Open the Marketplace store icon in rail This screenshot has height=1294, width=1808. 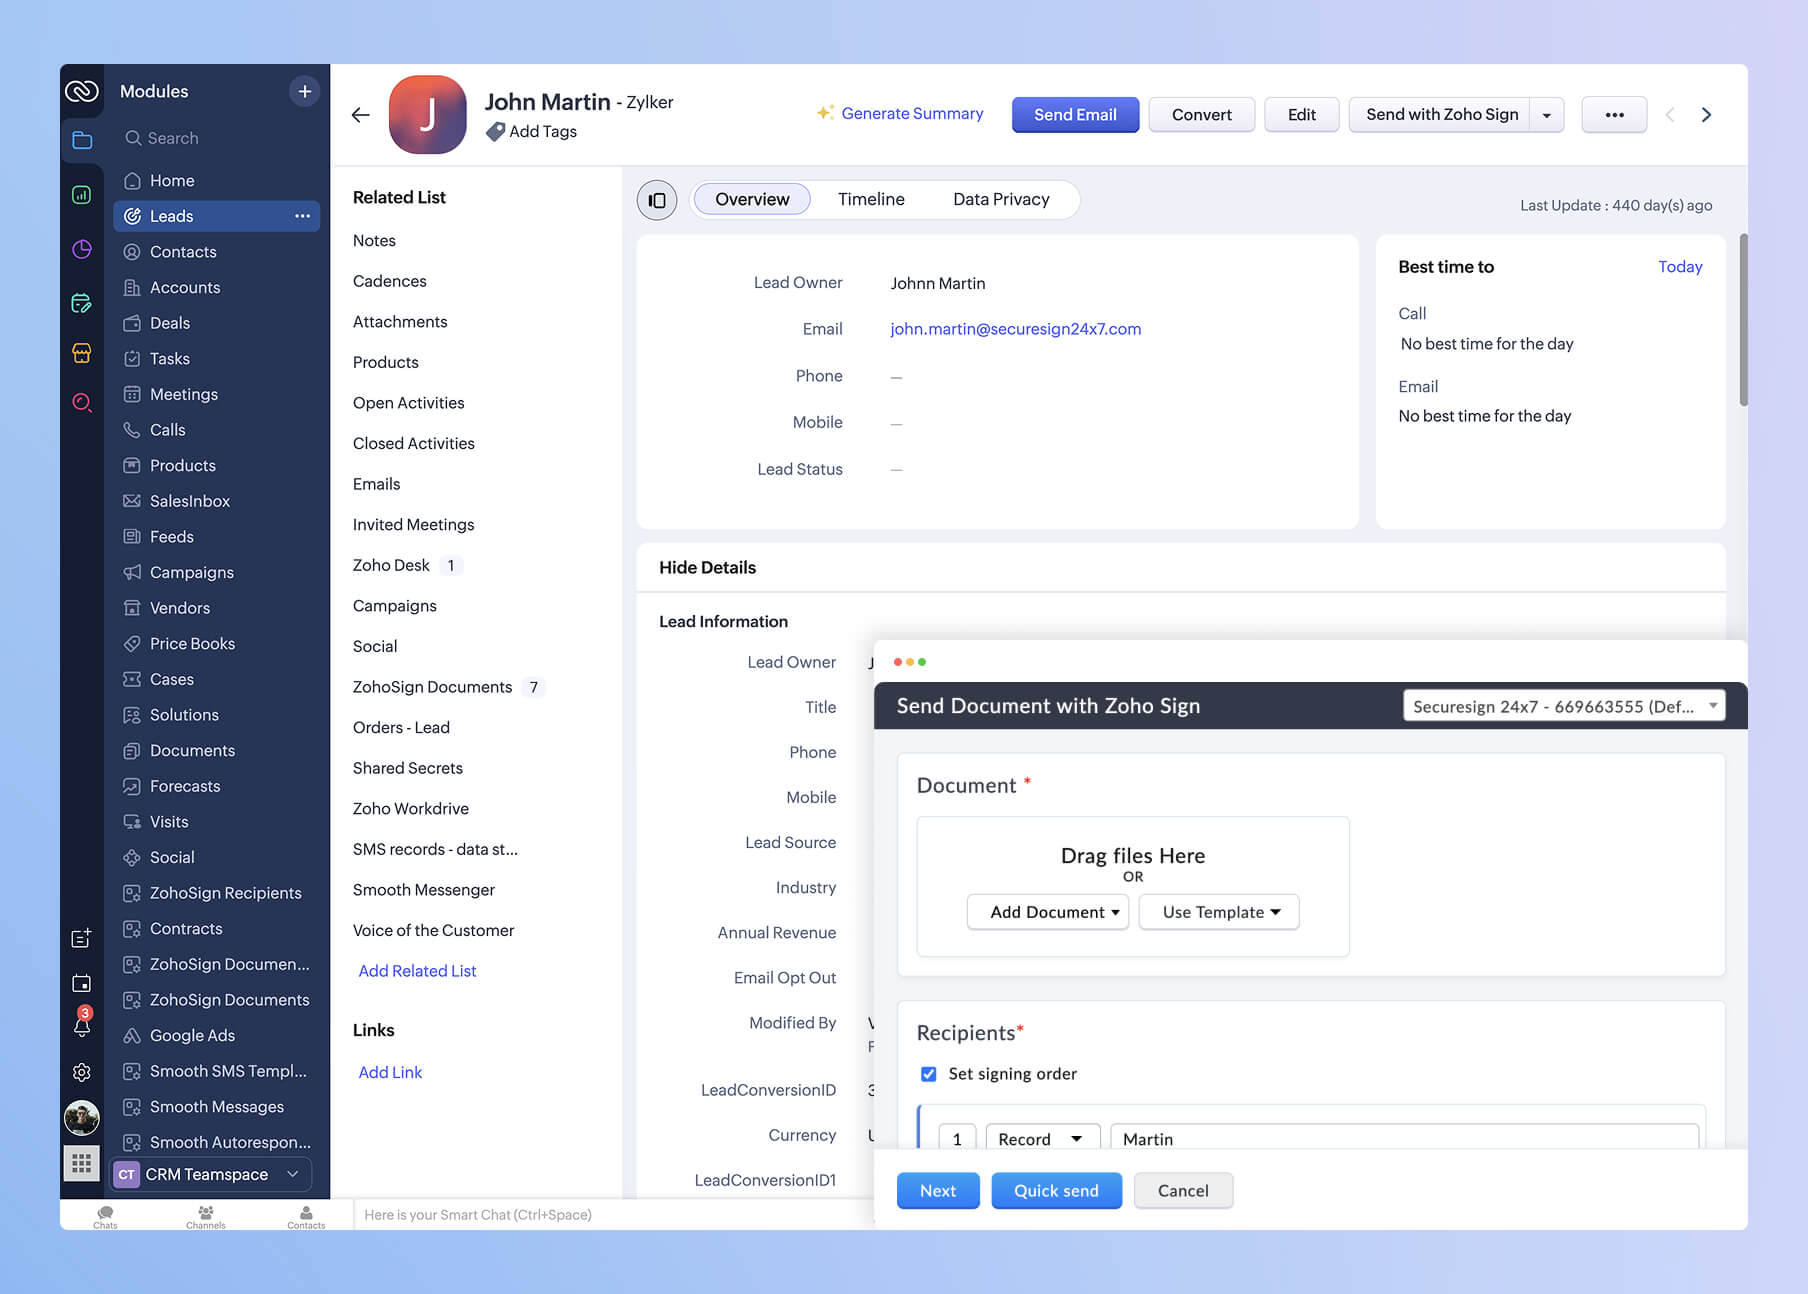(82, 353)
